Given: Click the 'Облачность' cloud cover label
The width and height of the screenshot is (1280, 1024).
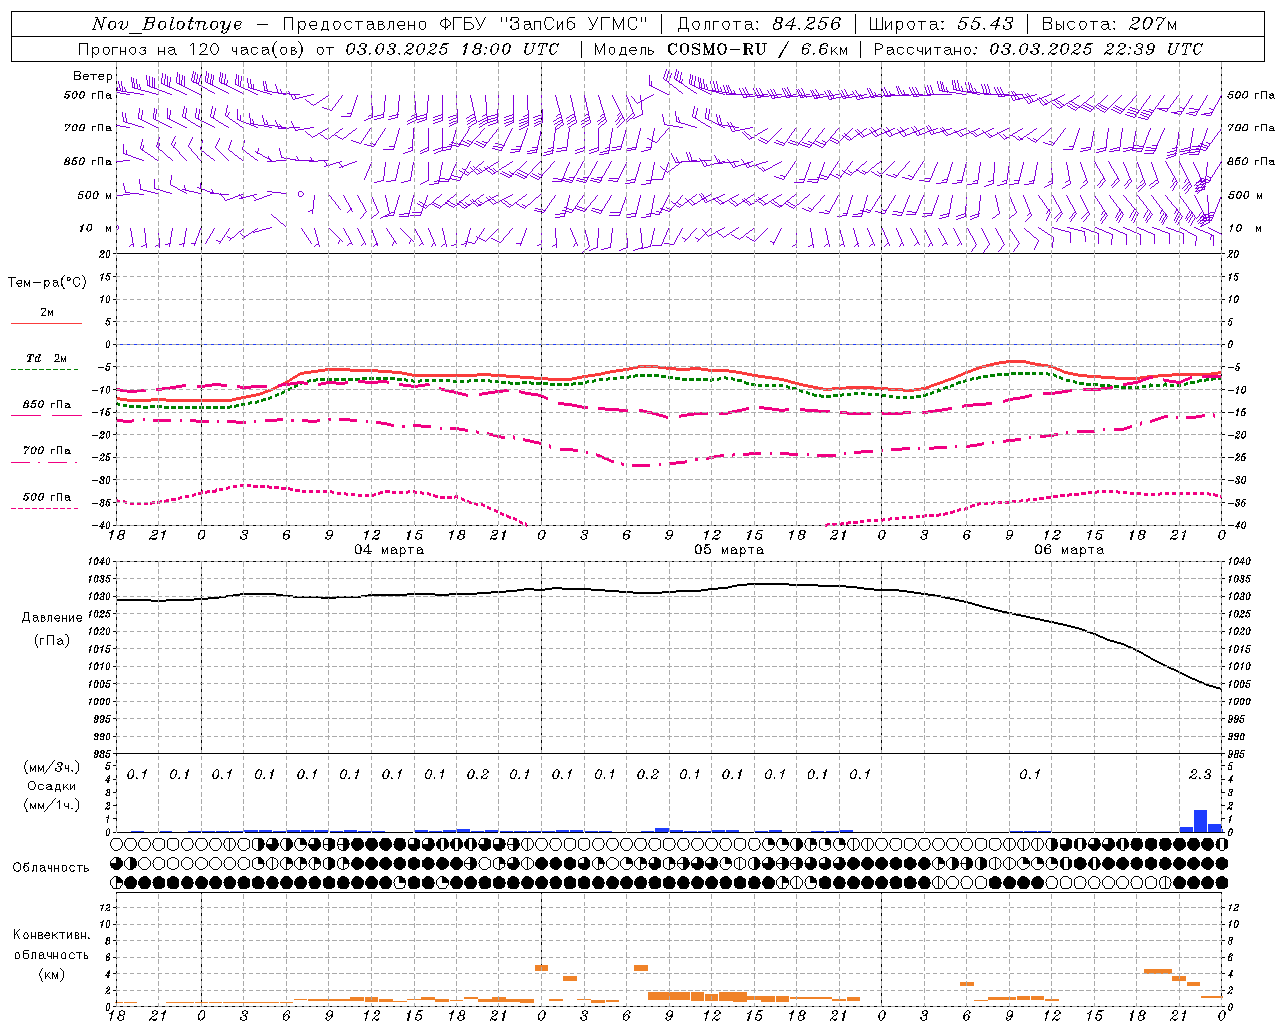Looking at the screenshot, I should (51, 868).
